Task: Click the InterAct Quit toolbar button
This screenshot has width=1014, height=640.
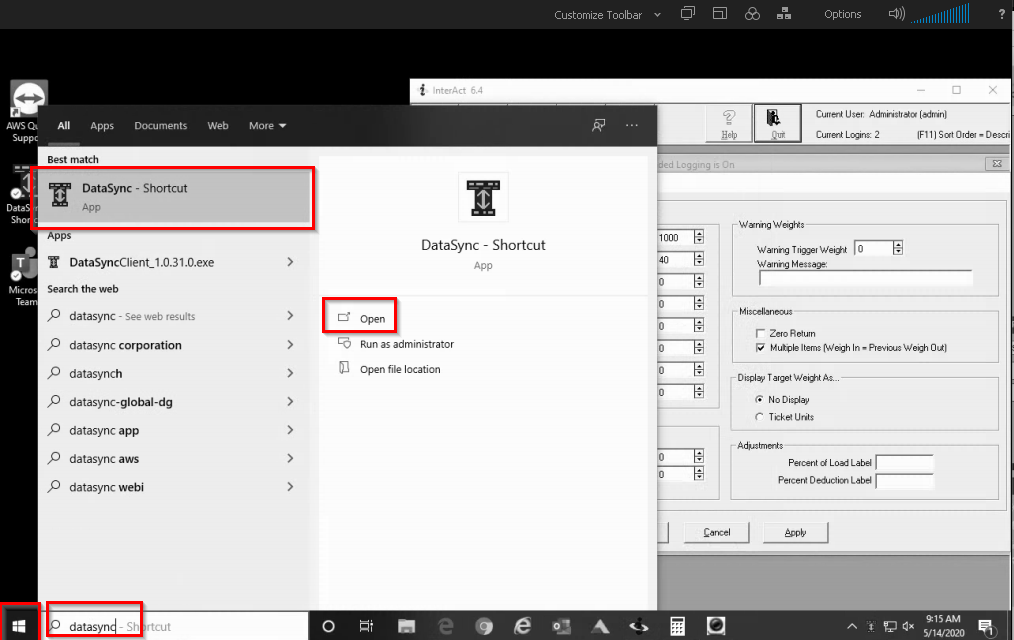Action: click(x=777, y=123)
